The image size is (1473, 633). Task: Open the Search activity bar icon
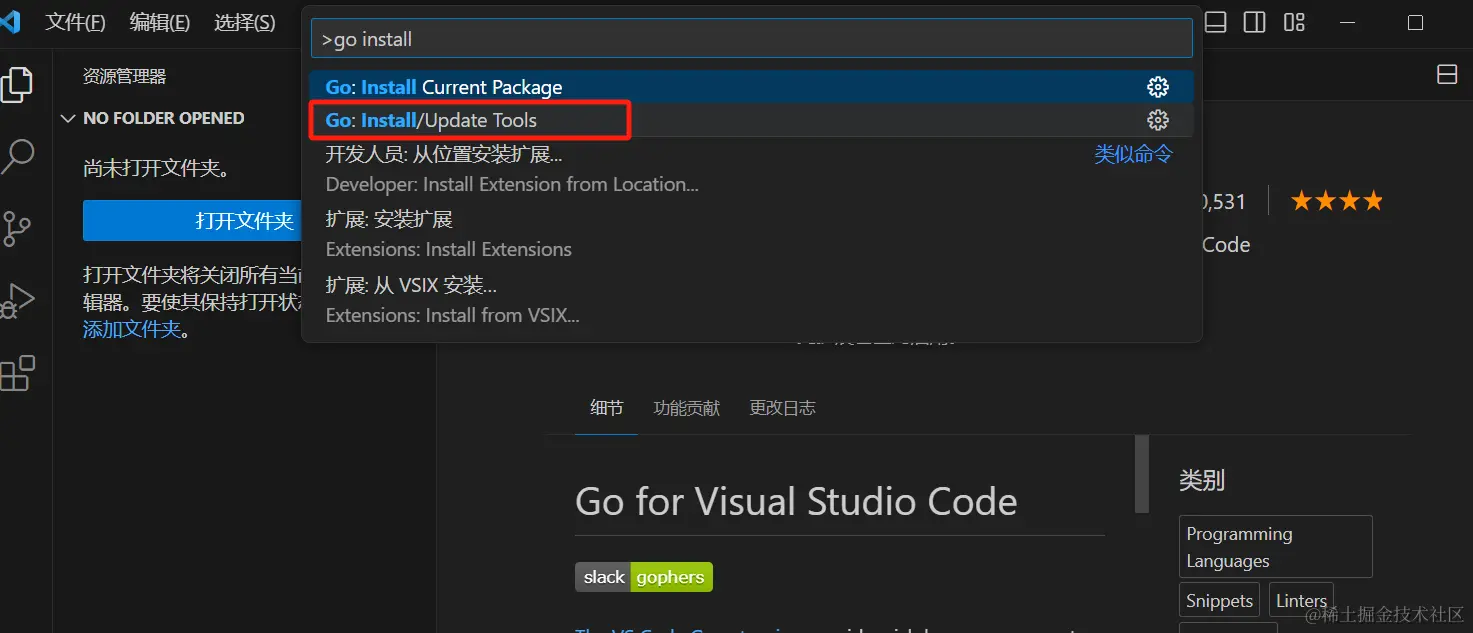pyautogui.click(x=17, y=157)
